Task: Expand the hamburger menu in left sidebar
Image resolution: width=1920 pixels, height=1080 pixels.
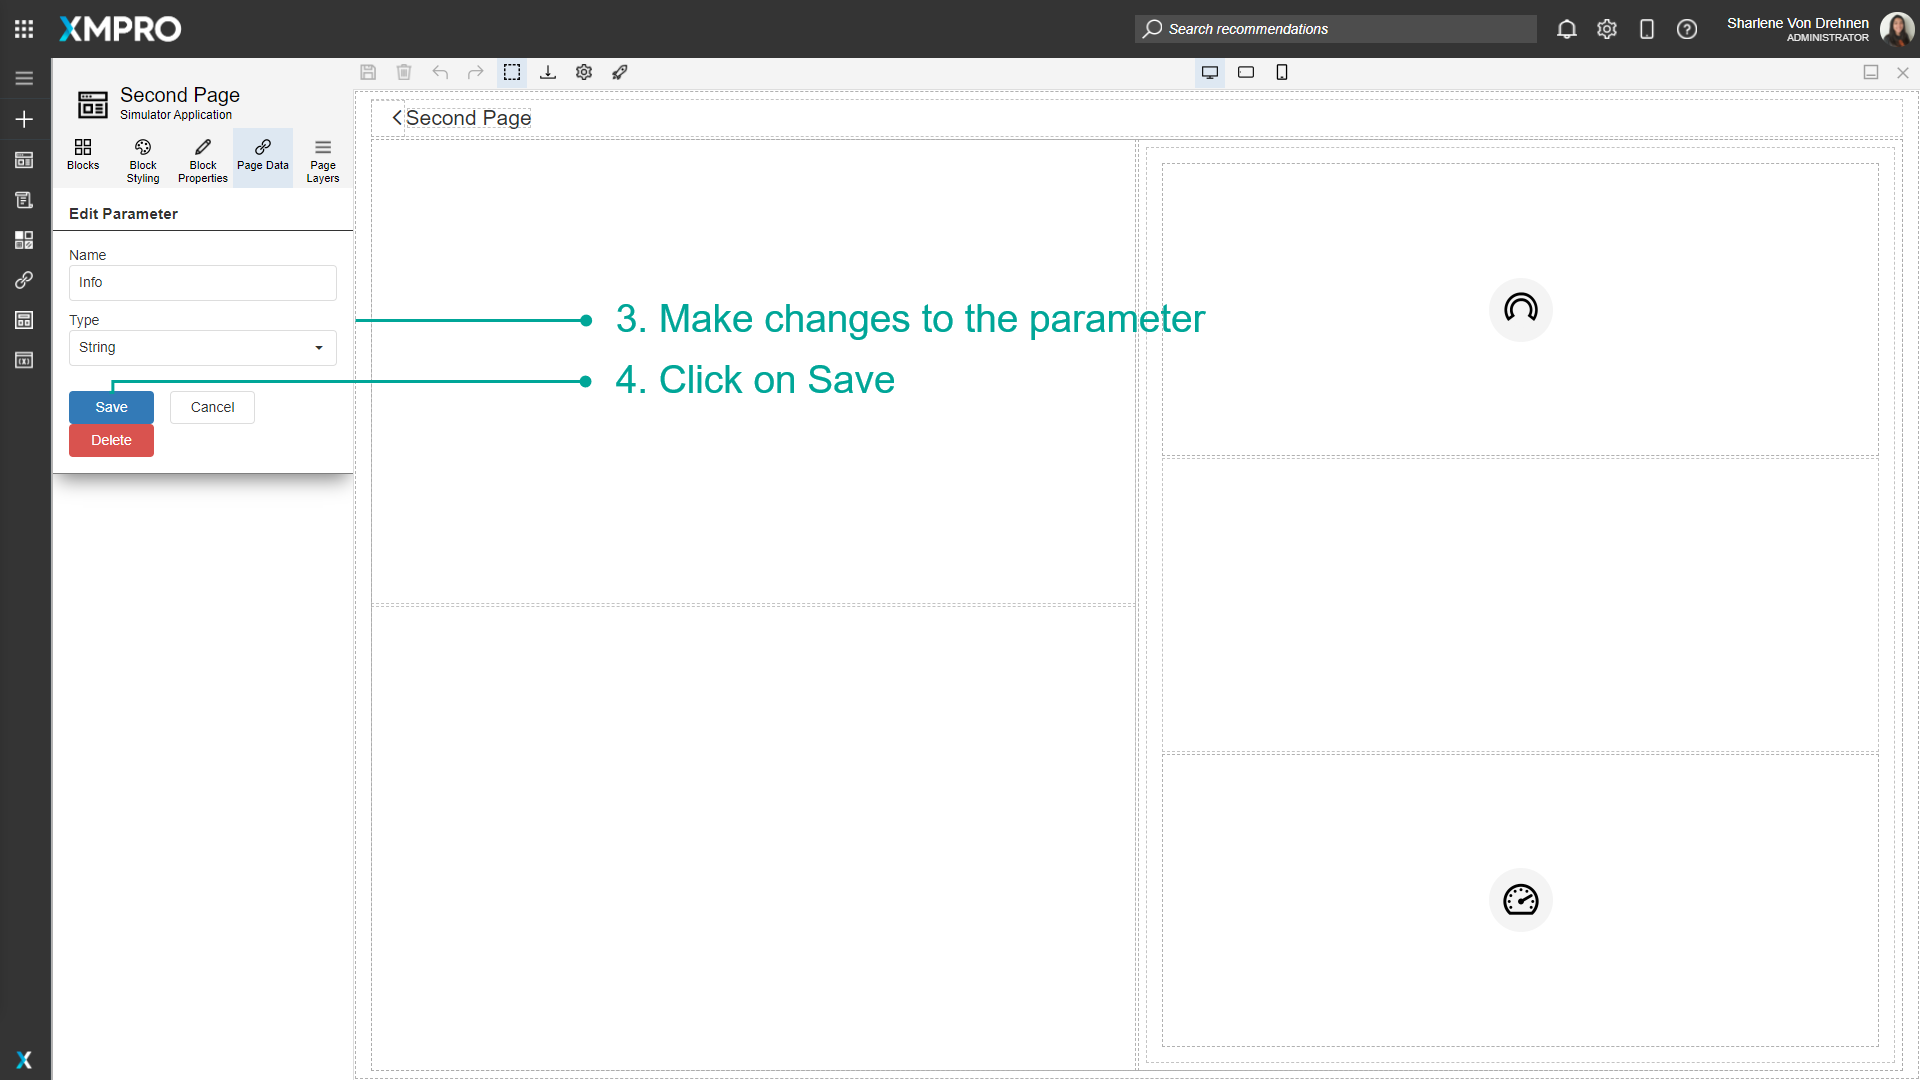Action: 24,78
